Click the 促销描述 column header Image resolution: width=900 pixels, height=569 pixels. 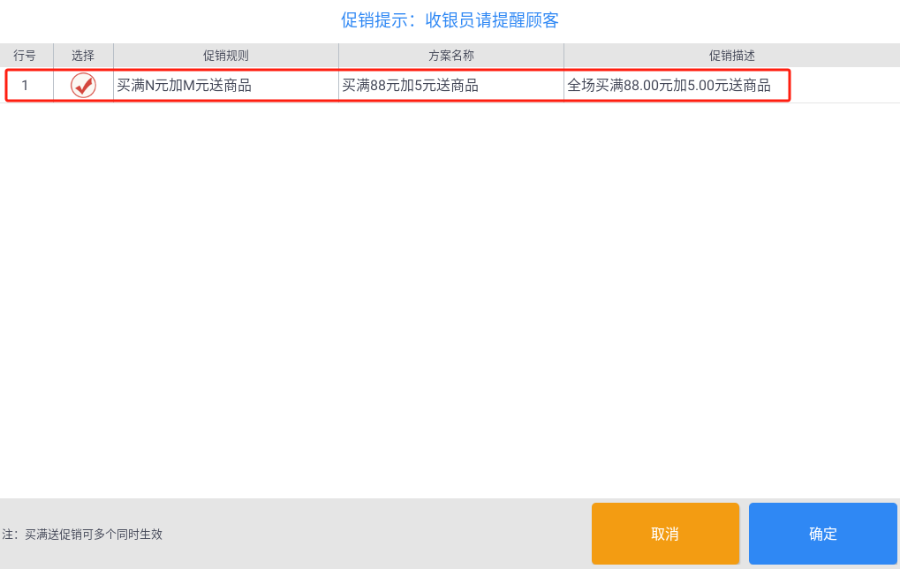(x=732, y=56)
